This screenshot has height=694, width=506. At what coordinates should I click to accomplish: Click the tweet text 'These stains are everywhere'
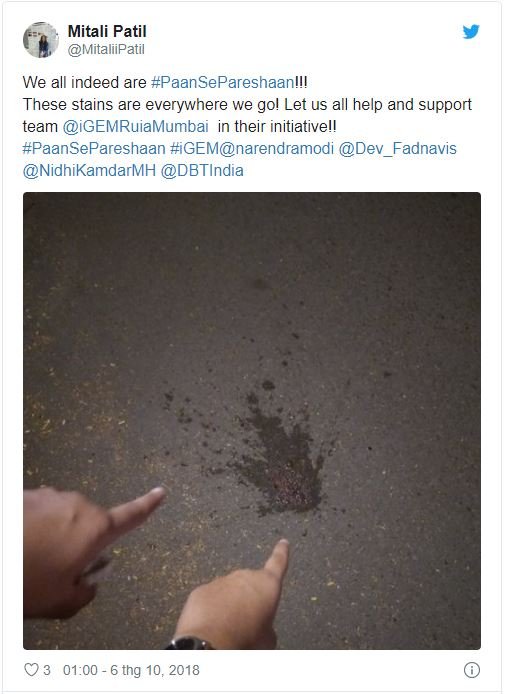tap(125, 104)
